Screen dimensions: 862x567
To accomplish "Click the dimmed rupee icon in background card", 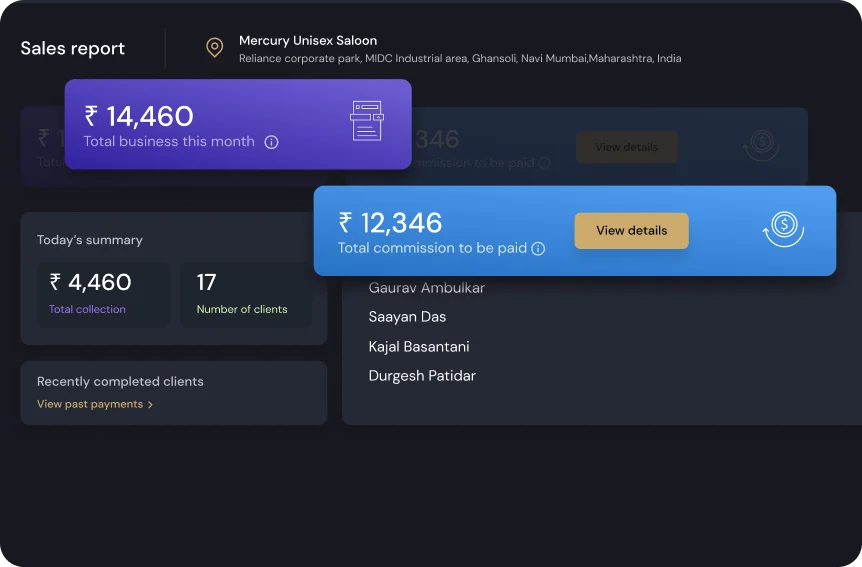I will pyautogui.click(x=760, y=146).
